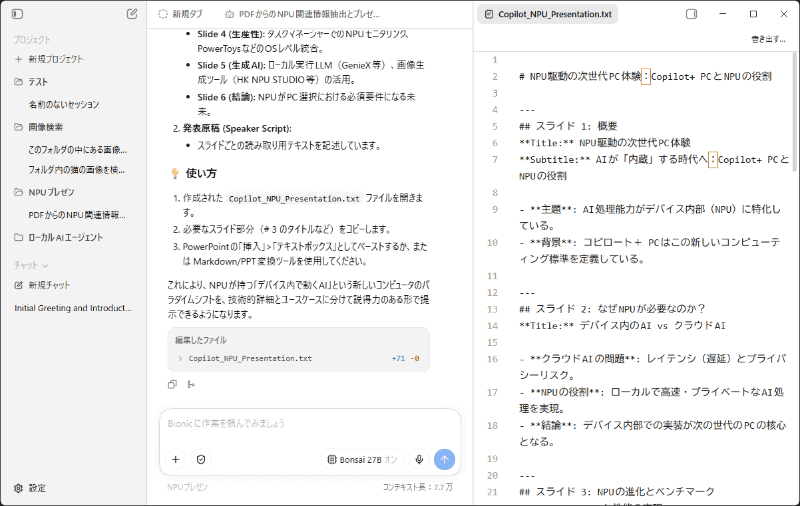The height and width of the screenshot is (506, 800).
Task: Open the Bonsai 27B model selector
Action: pos(362,460)
